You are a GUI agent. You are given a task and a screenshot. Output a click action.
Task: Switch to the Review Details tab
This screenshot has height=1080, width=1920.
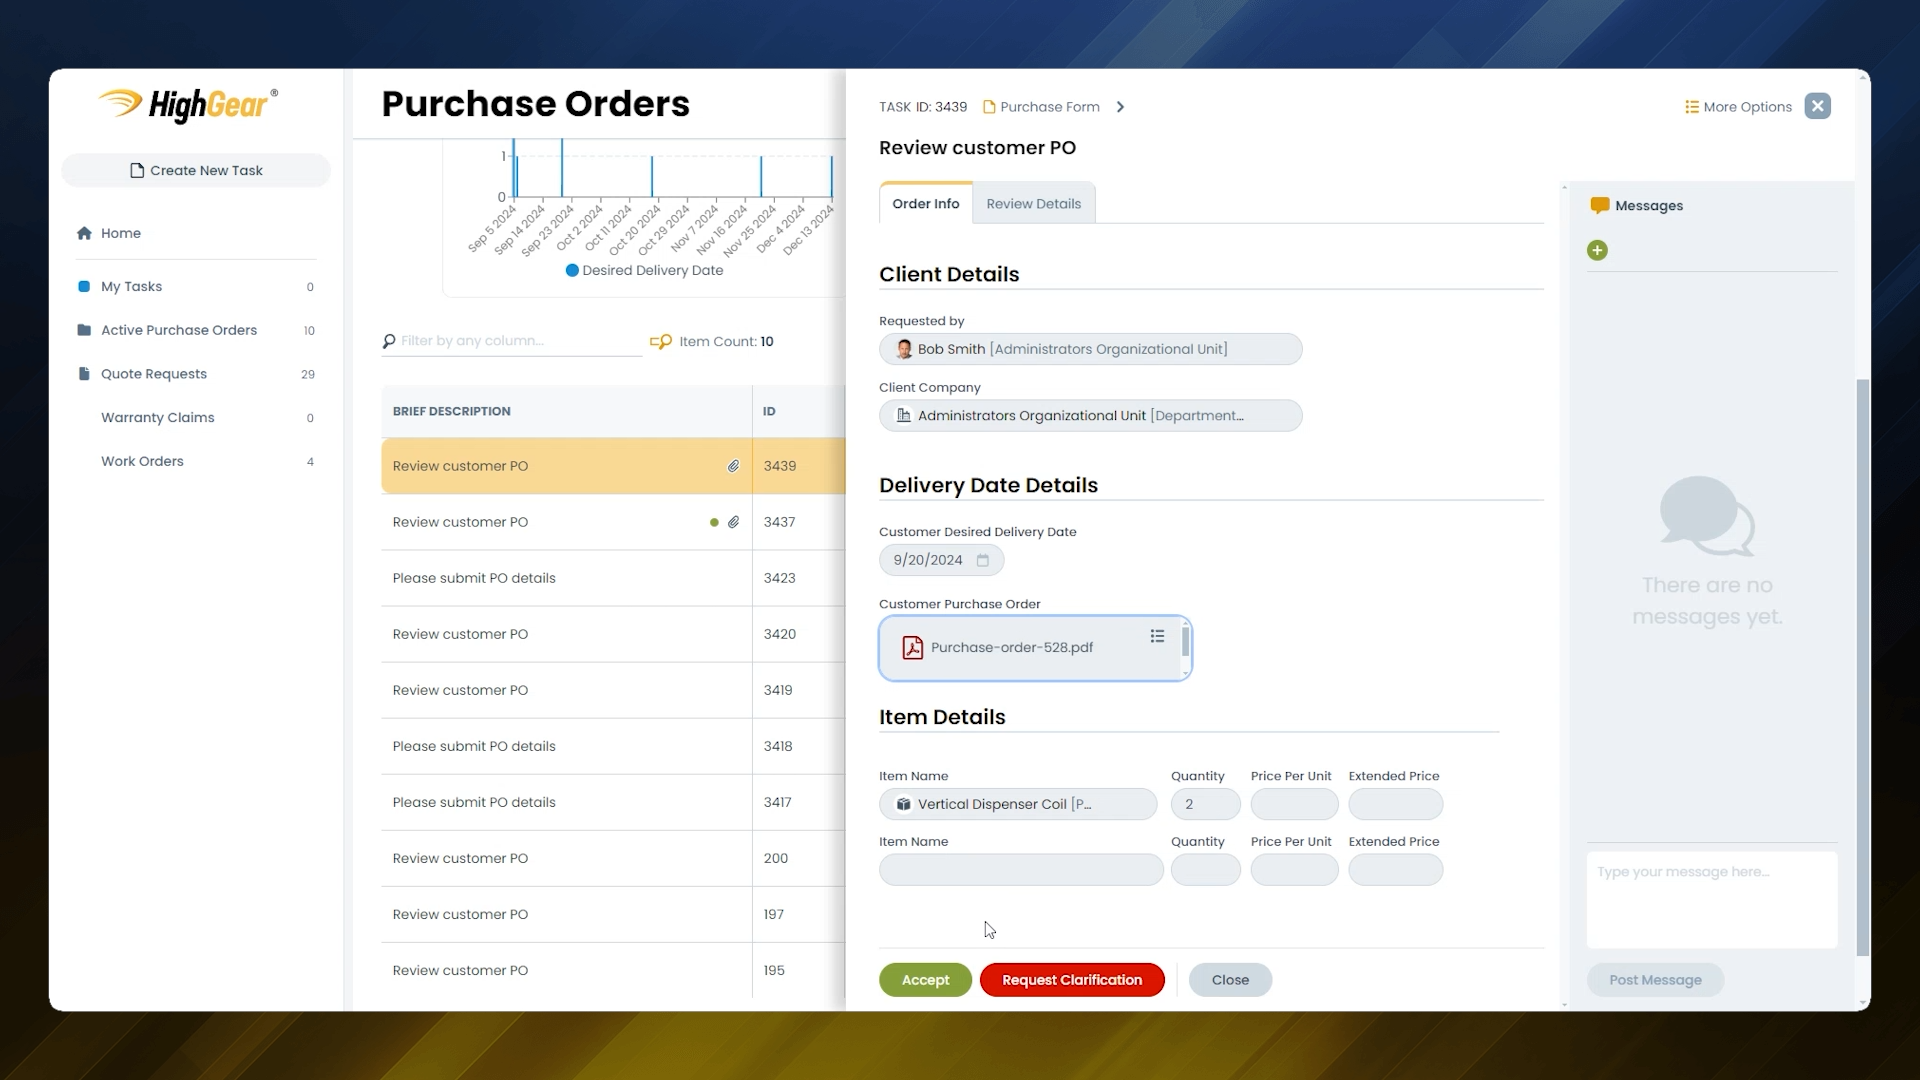(x=1033, y=203)
